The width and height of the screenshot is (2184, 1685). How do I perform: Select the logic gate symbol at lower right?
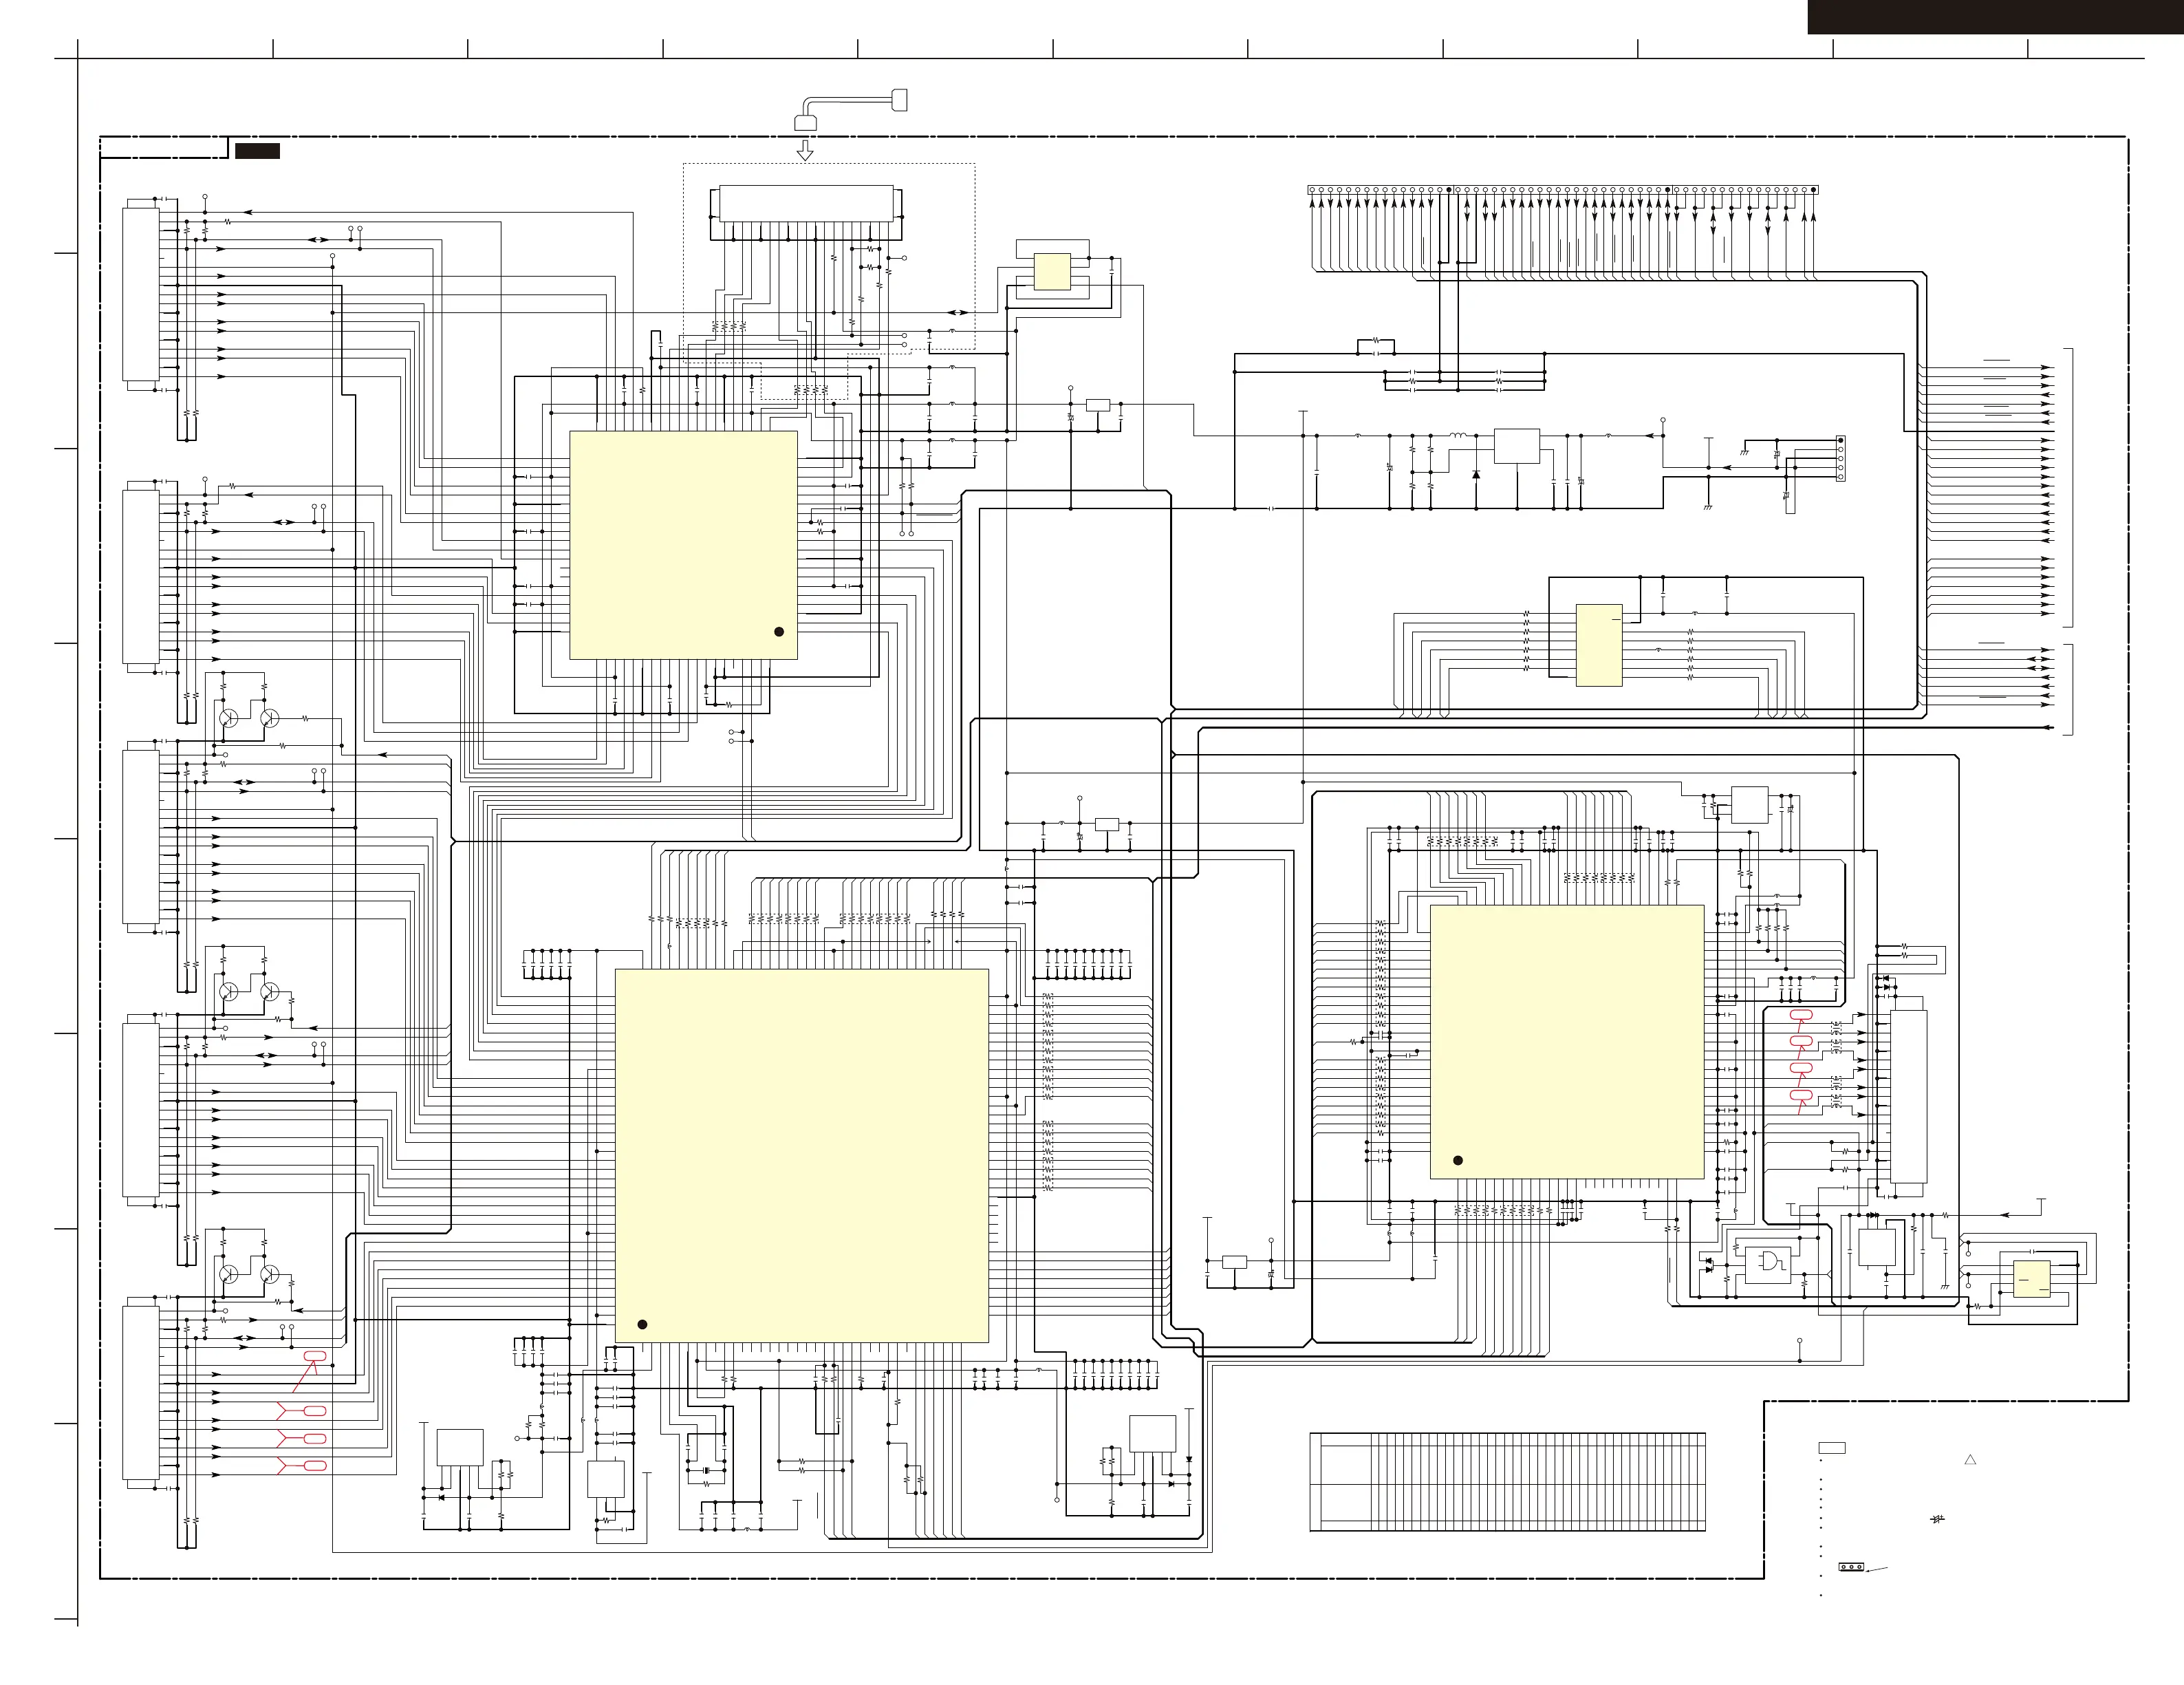(x=1772, y=1262)
